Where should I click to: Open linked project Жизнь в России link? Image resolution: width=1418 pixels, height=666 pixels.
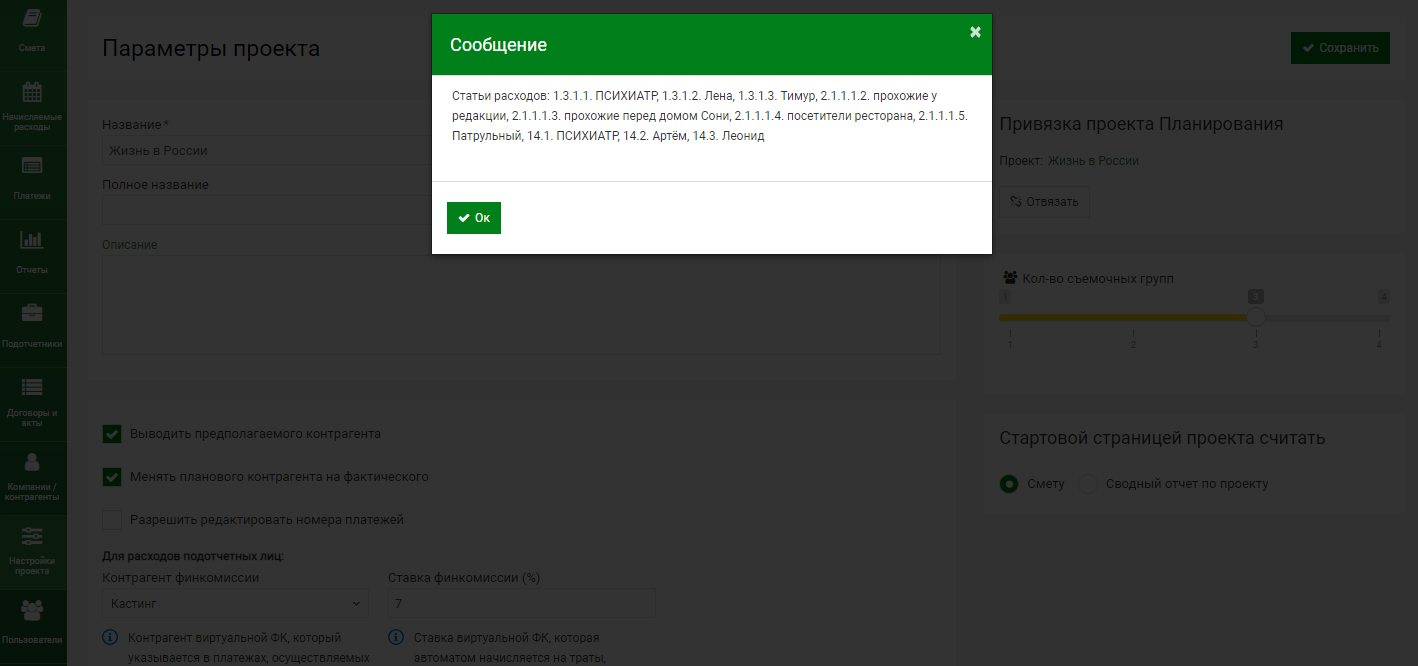(1093, 161)
